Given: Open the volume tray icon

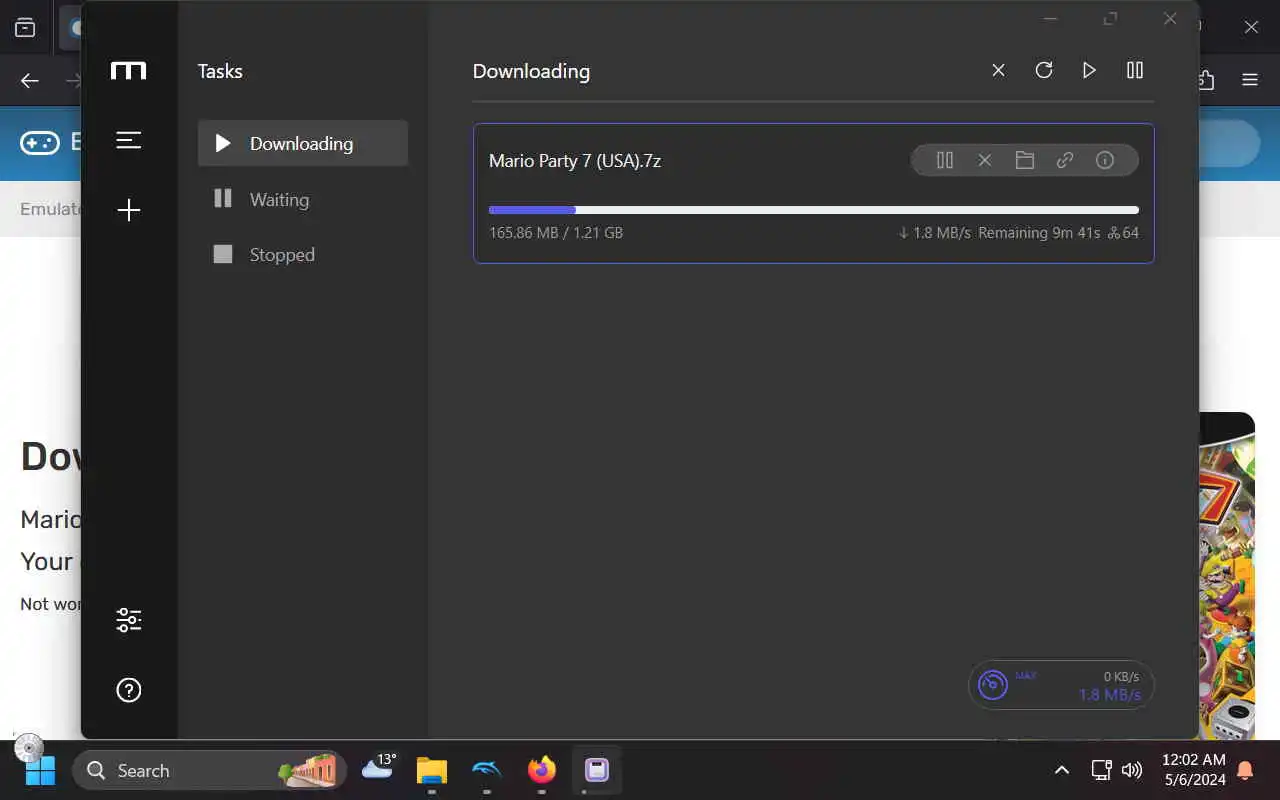Looking at the screenshot, I should [1132, 770].
